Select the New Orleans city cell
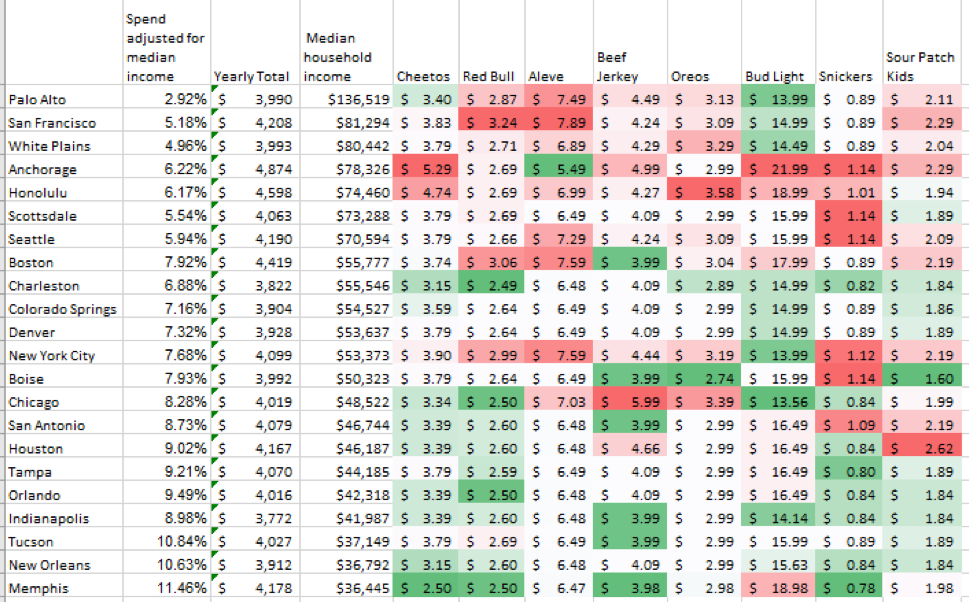 point(64,564)
